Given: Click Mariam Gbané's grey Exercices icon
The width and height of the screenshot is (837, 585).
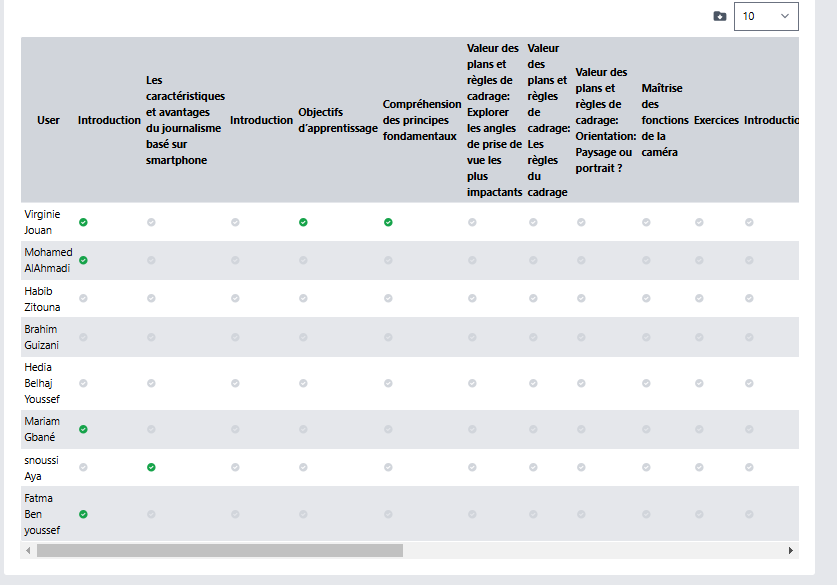Looking at the screenshot, I should 699,429.
